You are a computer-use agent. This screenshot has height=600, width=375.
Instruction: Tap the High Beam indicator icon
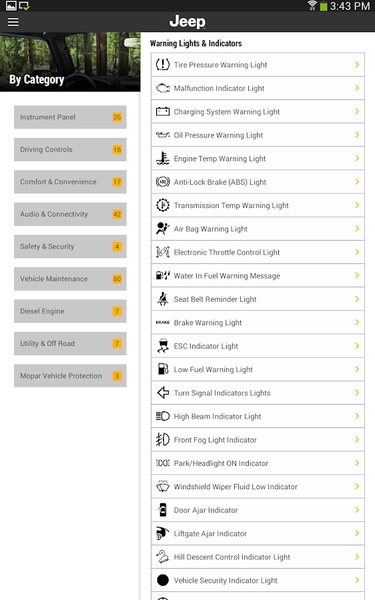pos(163,416)
